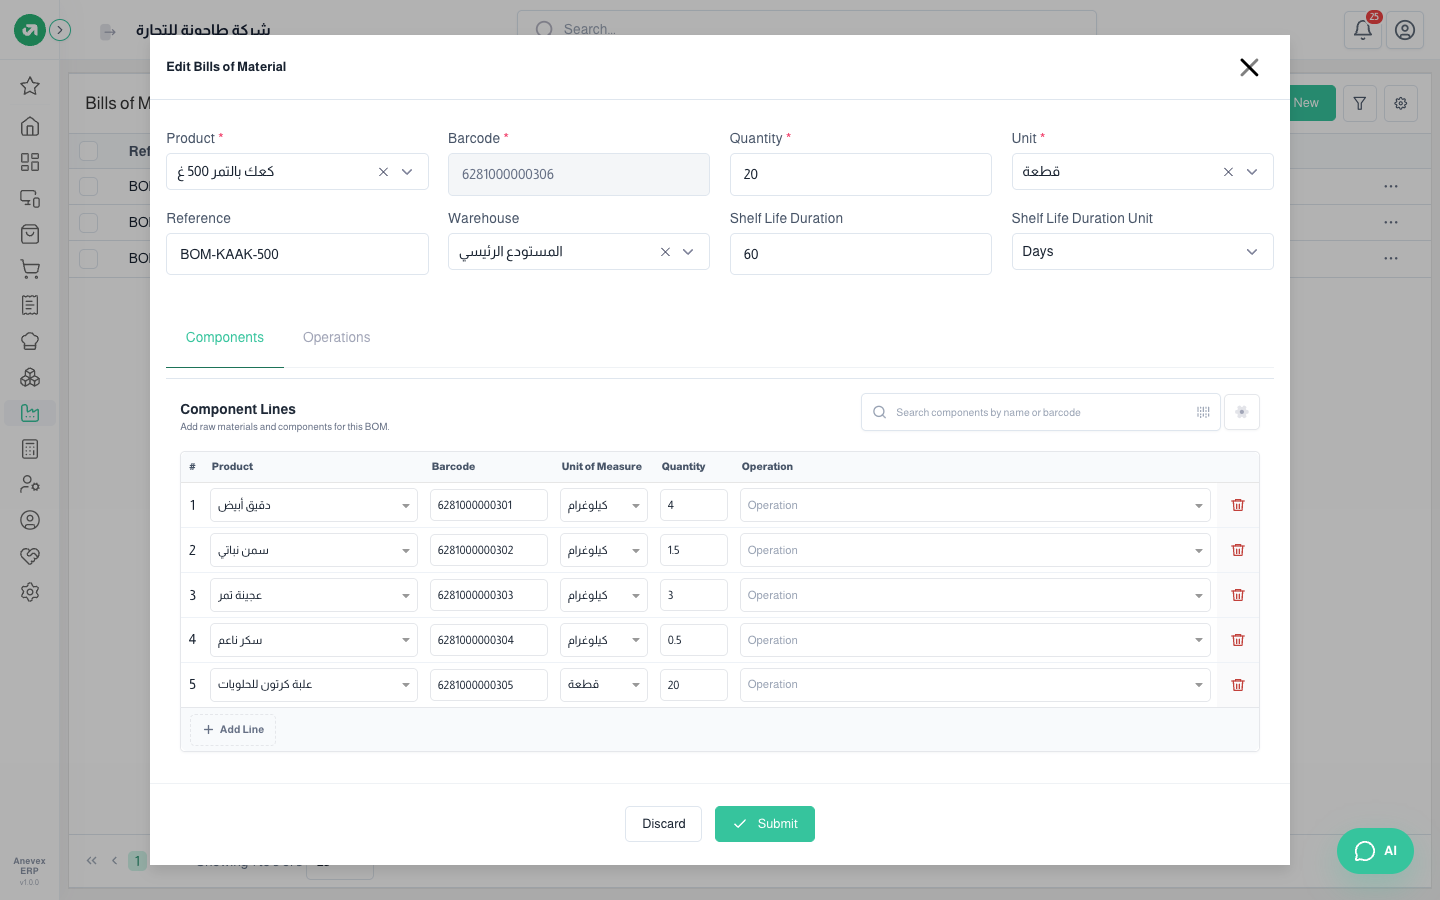The height and width of the screenshot is (900, 1440).
Task: Open unit of measure dropdown for line 5
Action: tap(604, 685)
